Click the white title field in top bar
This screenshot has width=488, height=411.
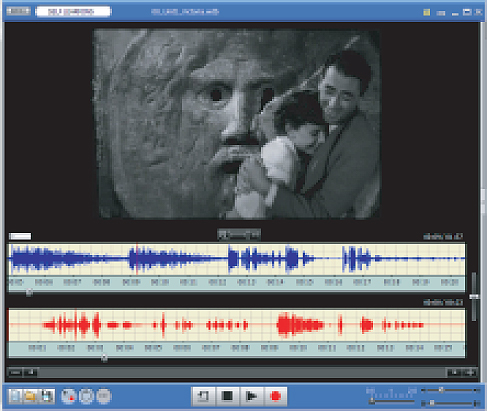tap(73, 12)
